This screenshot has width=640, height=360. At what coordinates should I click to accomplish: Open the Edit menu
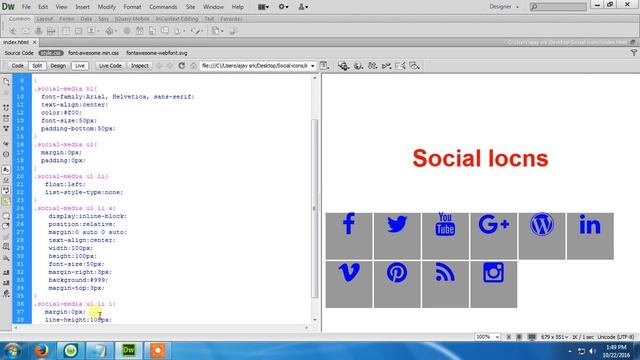tap(43, 7)
